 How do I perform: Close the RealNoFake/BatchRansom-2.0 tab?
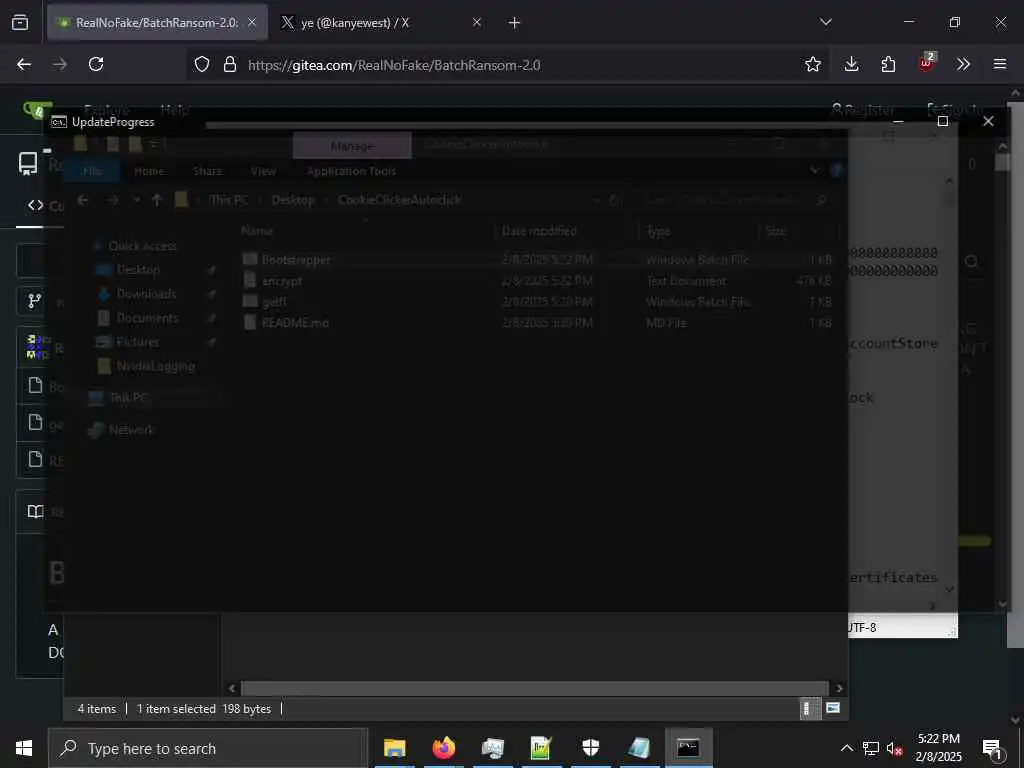coord(252,22)
